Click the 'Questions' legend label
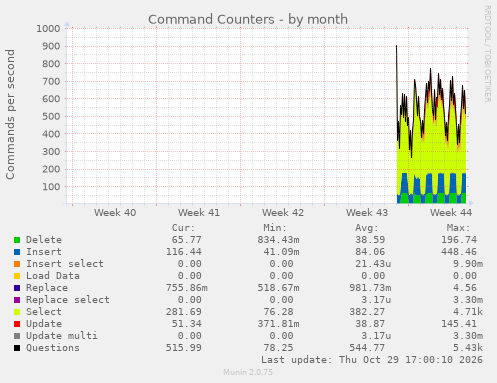Screen dimensions: 497x383 53,348
